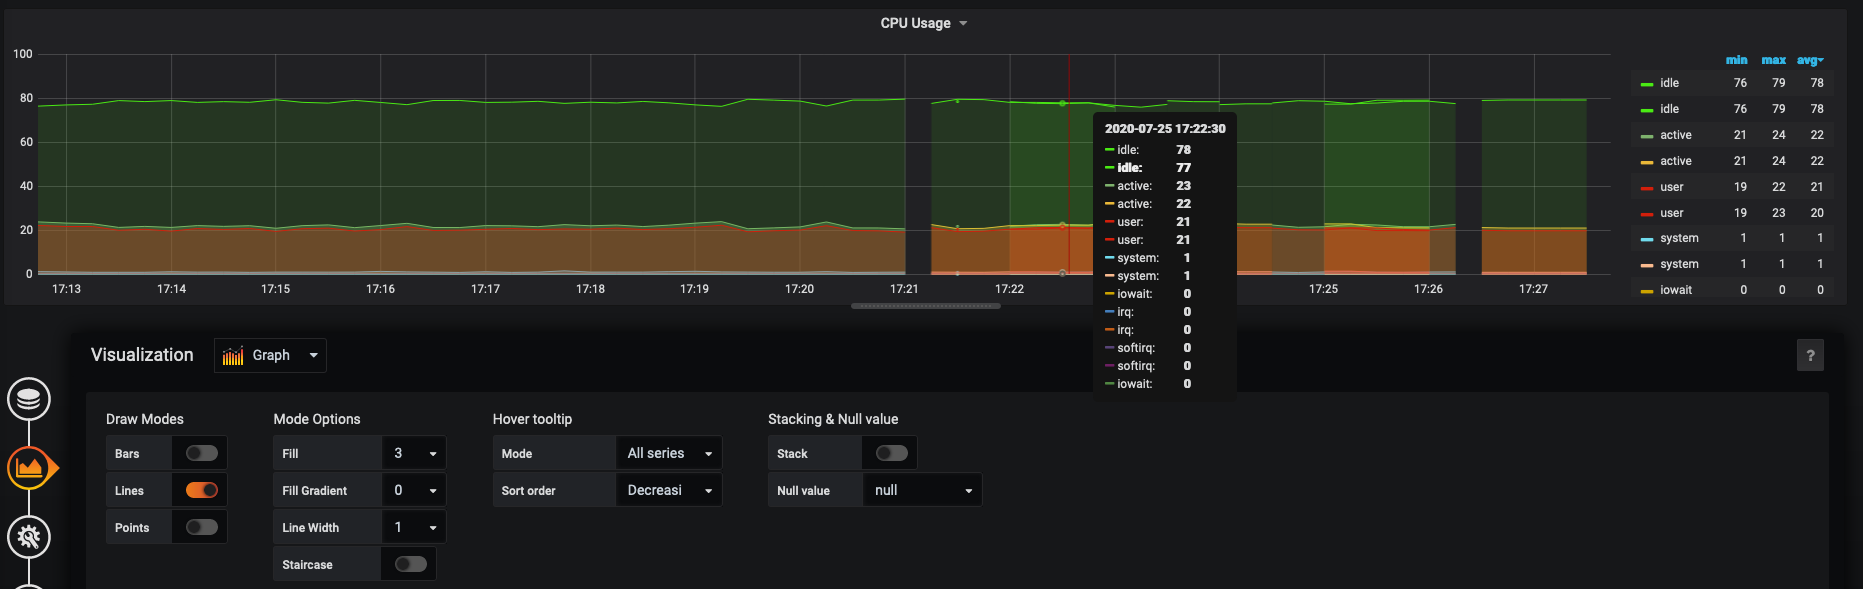Select the Visualization chart tab icon

coord(29,467)
